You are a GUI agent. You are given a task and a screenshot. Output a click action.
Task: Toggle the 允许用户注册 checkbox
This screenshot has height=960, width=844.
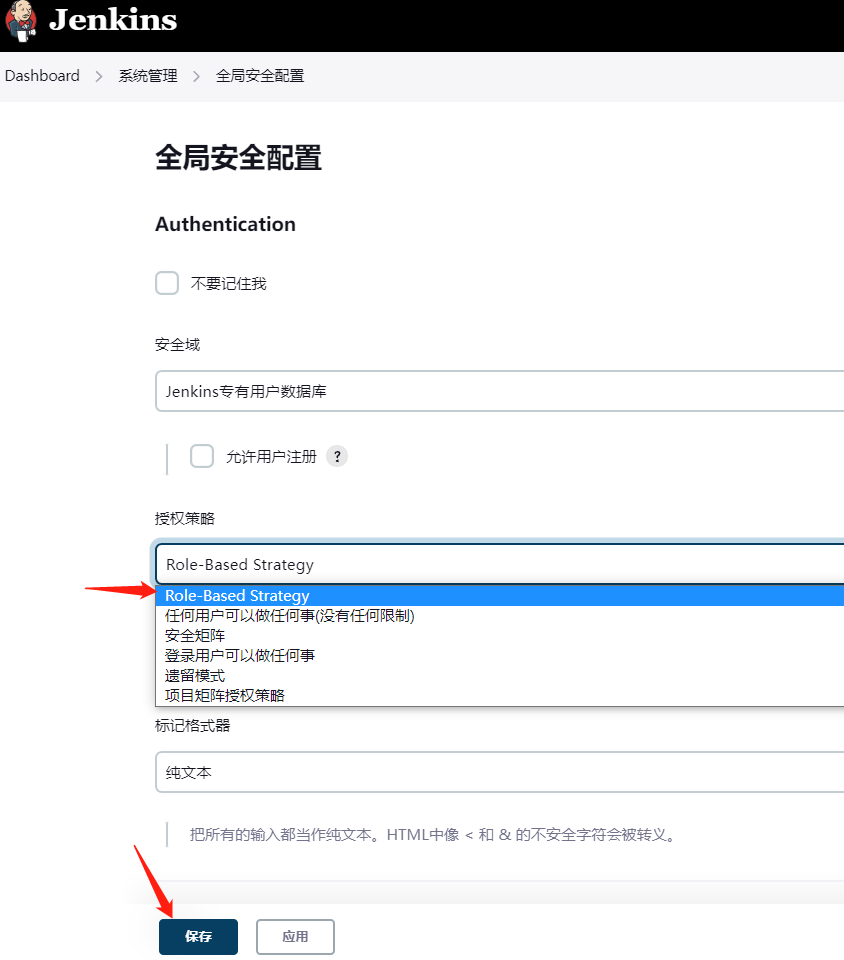pos(202,457)
